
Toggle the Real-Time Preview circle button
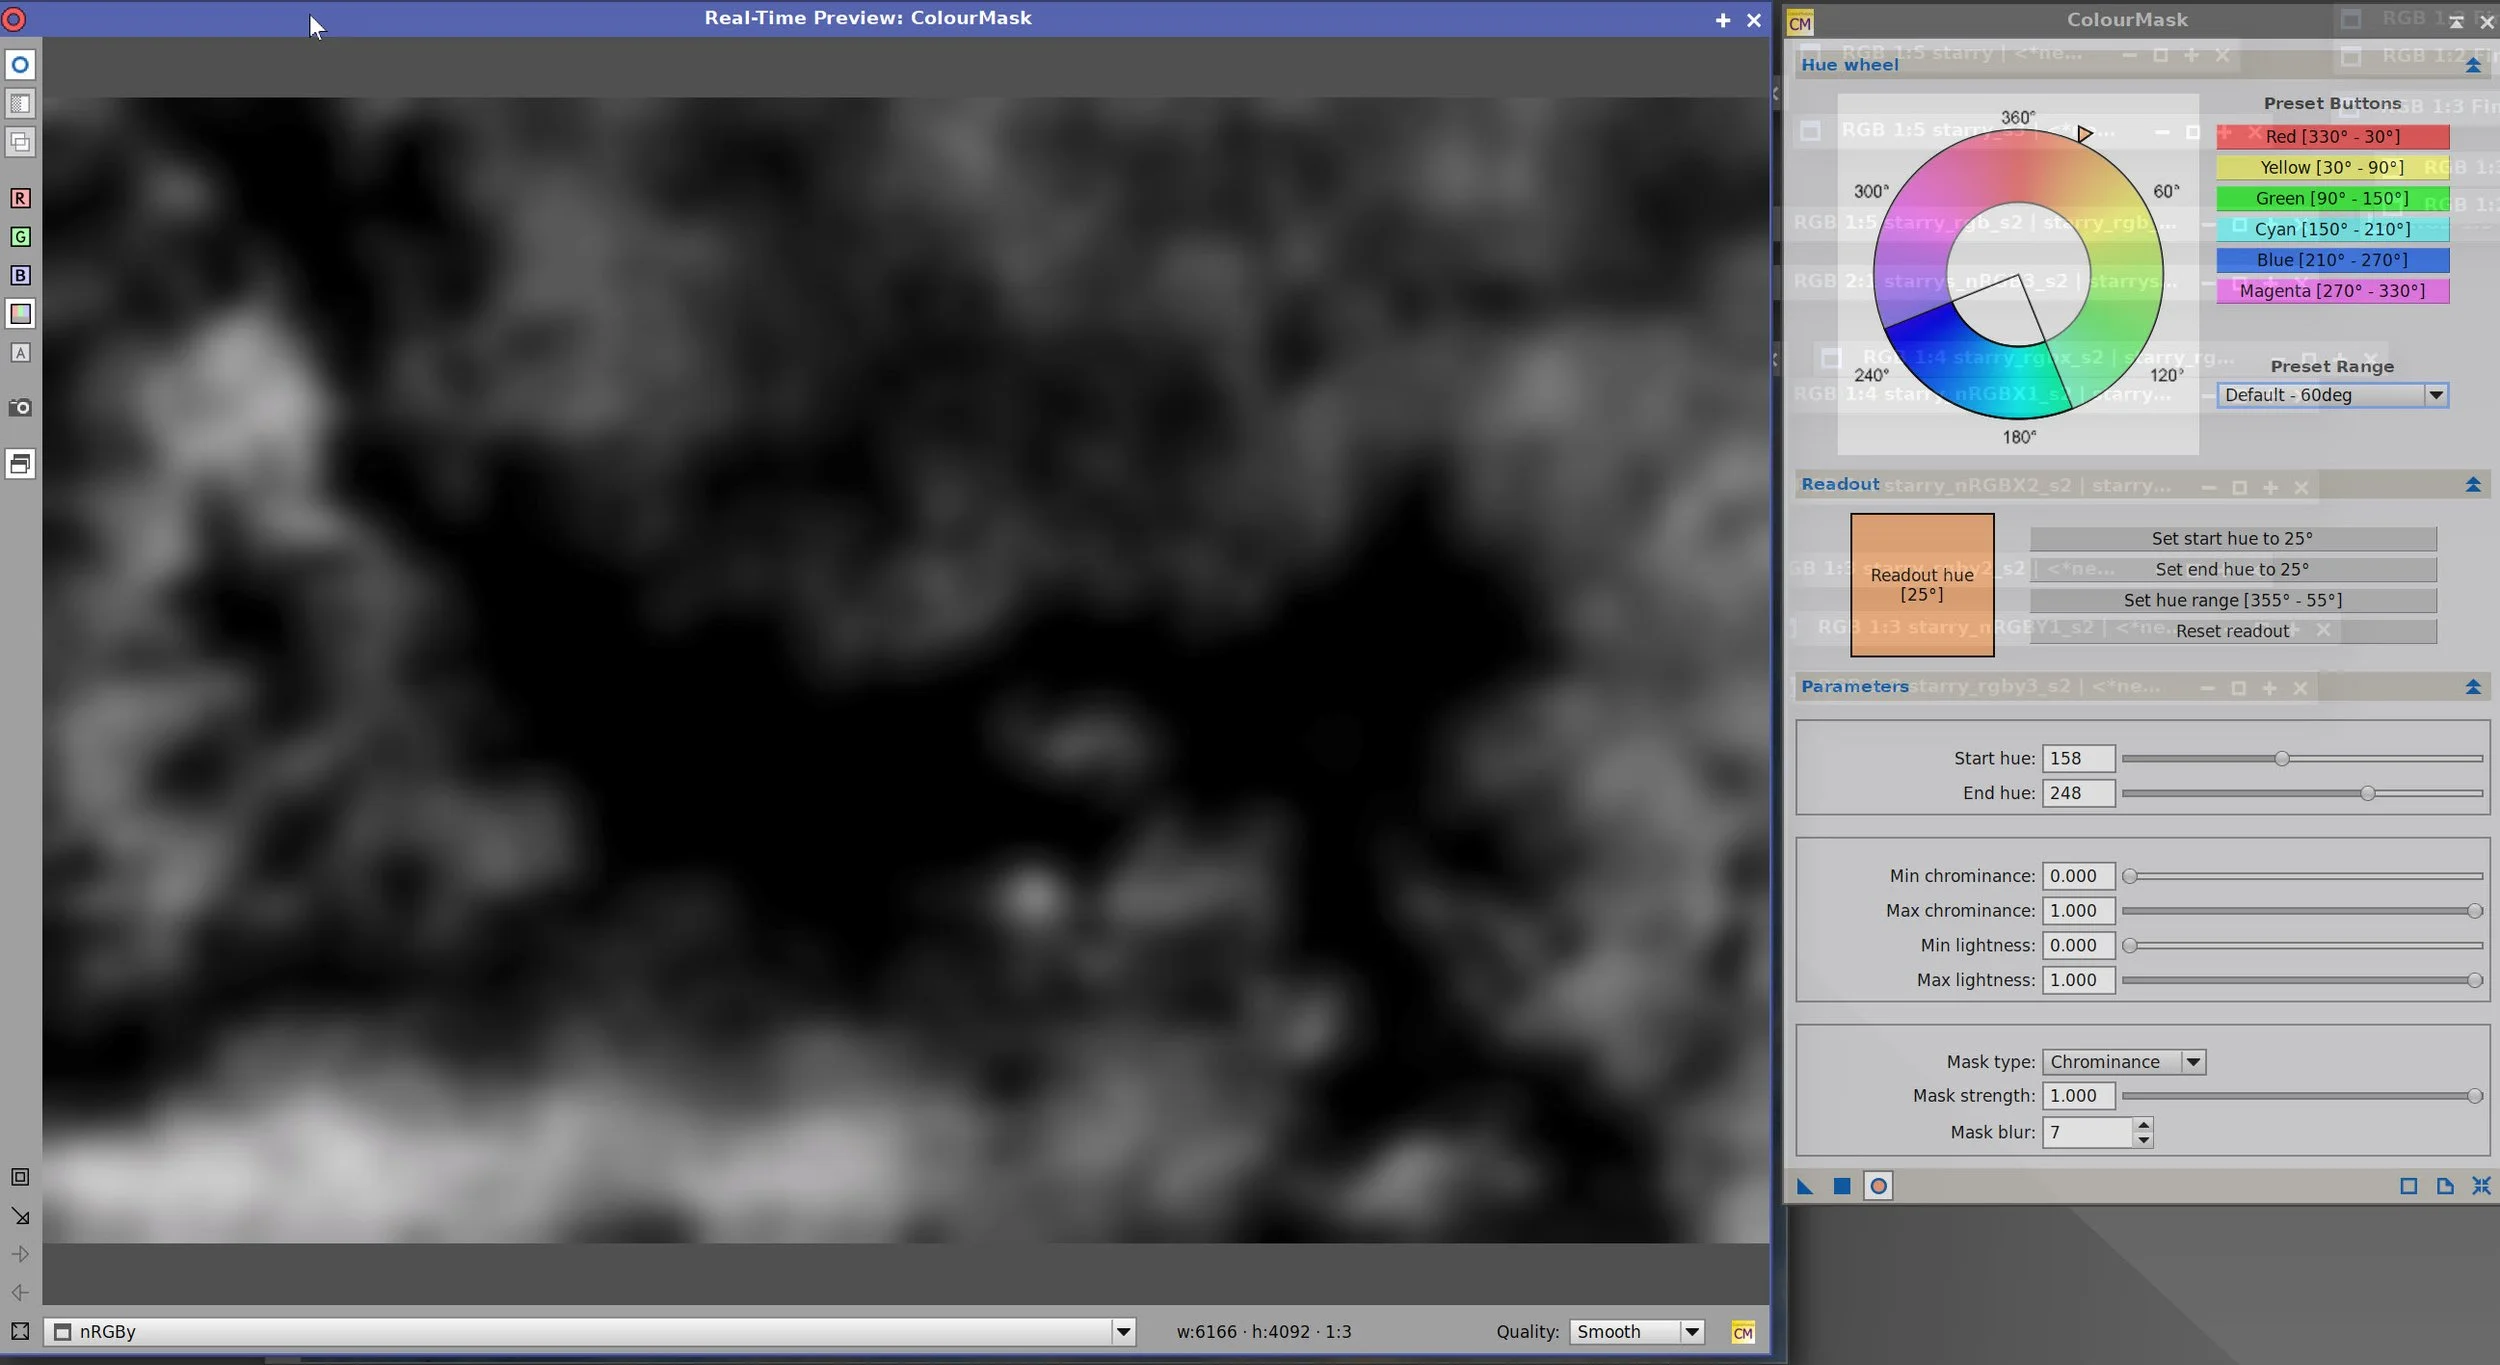tap(1878, 1186)
